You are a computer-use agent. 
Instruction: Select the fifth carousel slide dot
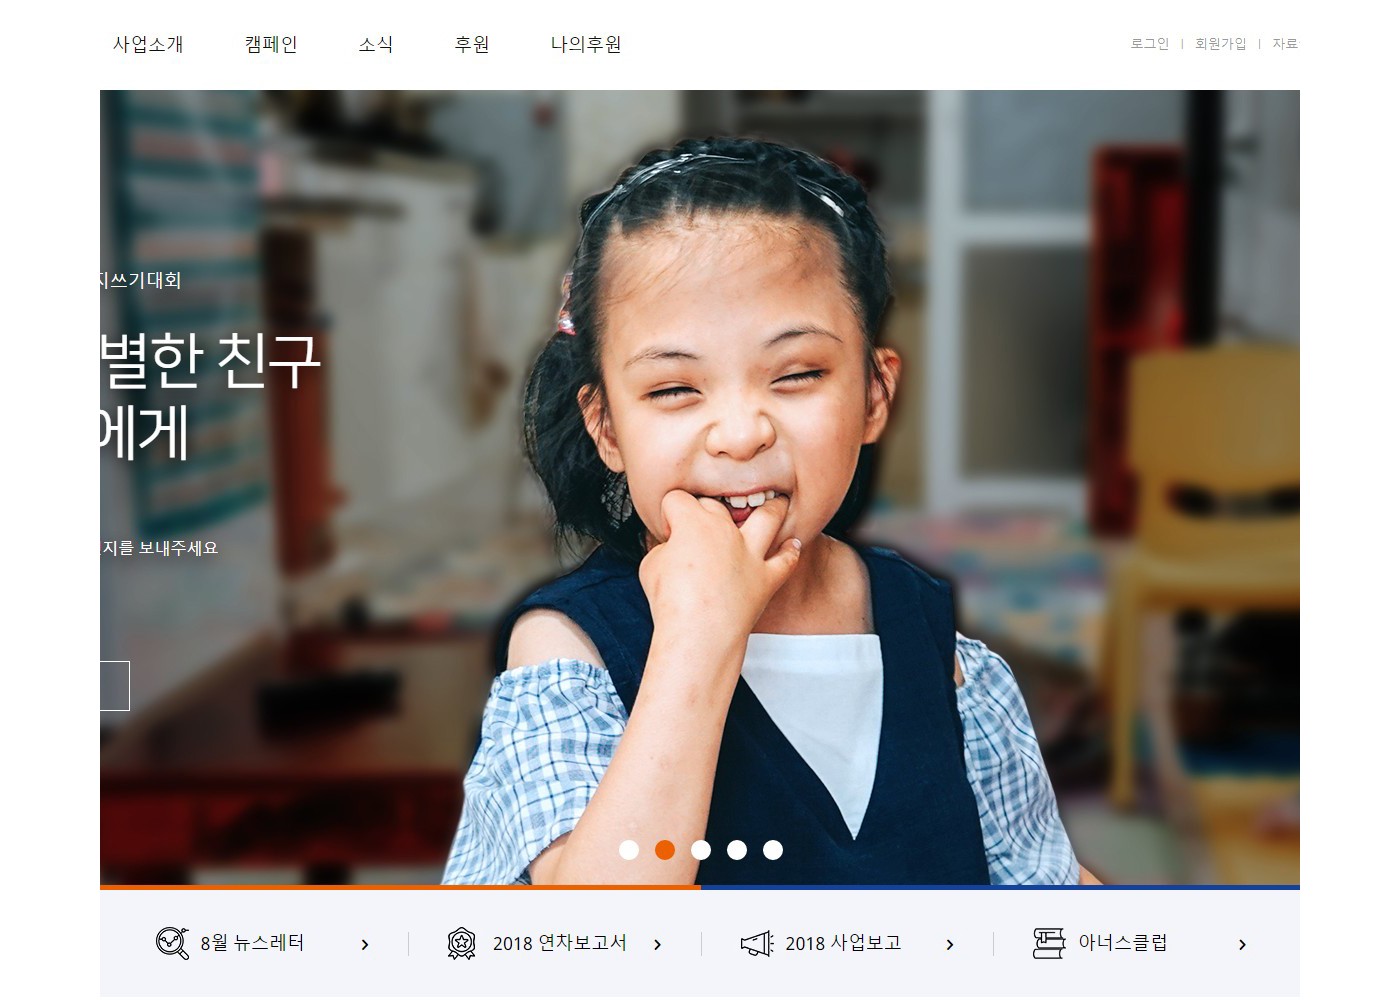click(773, 850)
